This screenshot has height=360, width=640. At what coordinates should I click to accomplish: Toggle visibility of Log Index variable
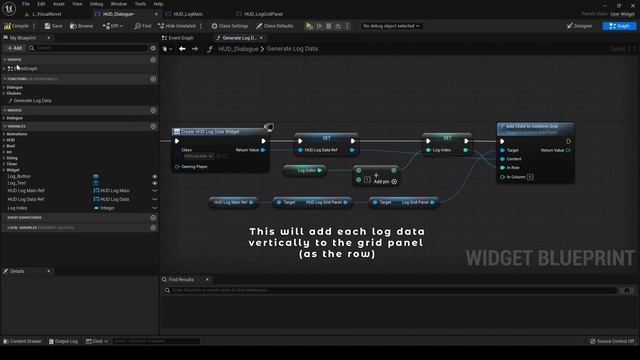coord(155,208)
